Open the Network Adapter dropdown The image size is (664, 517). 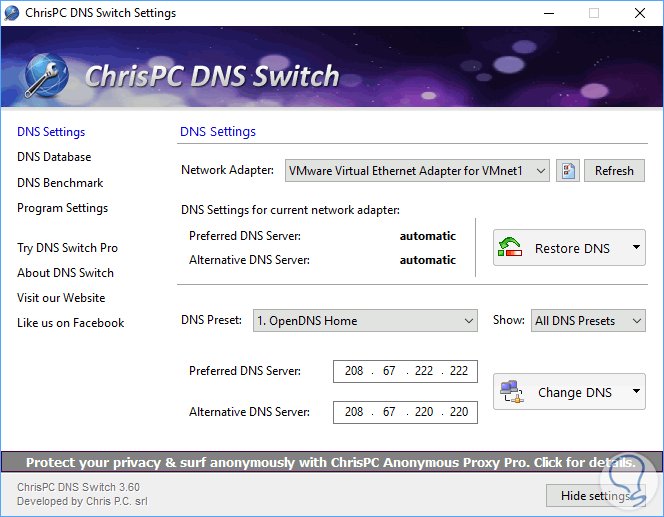tap(417, 171)
